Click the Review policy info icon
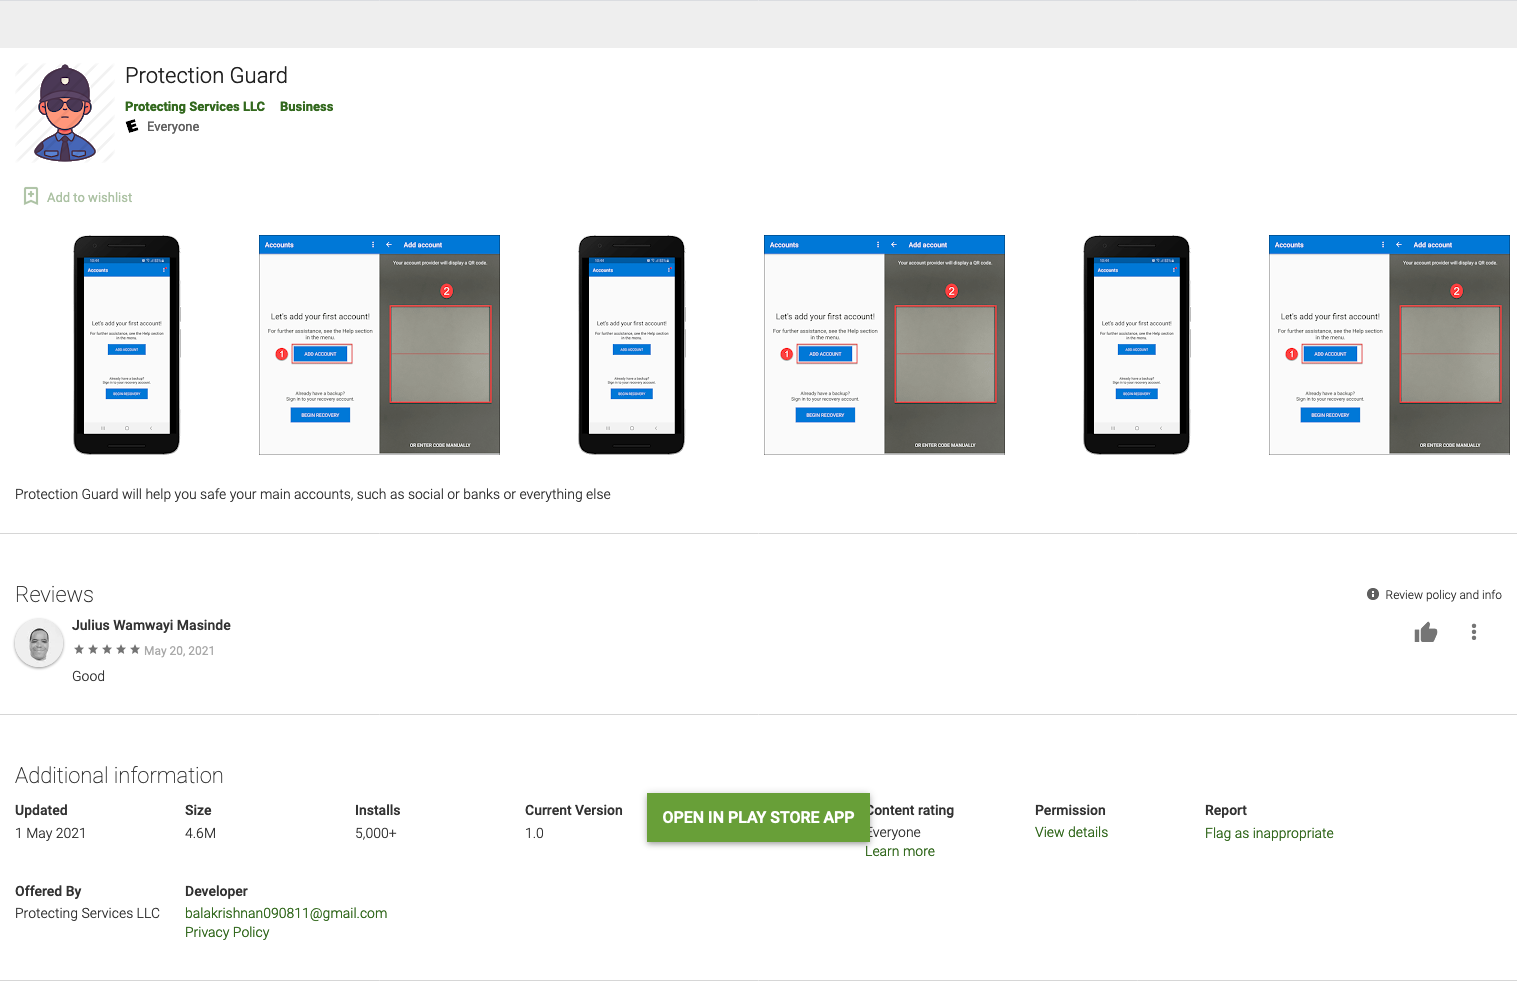1517x988 pixels. tap(1373, 594)
